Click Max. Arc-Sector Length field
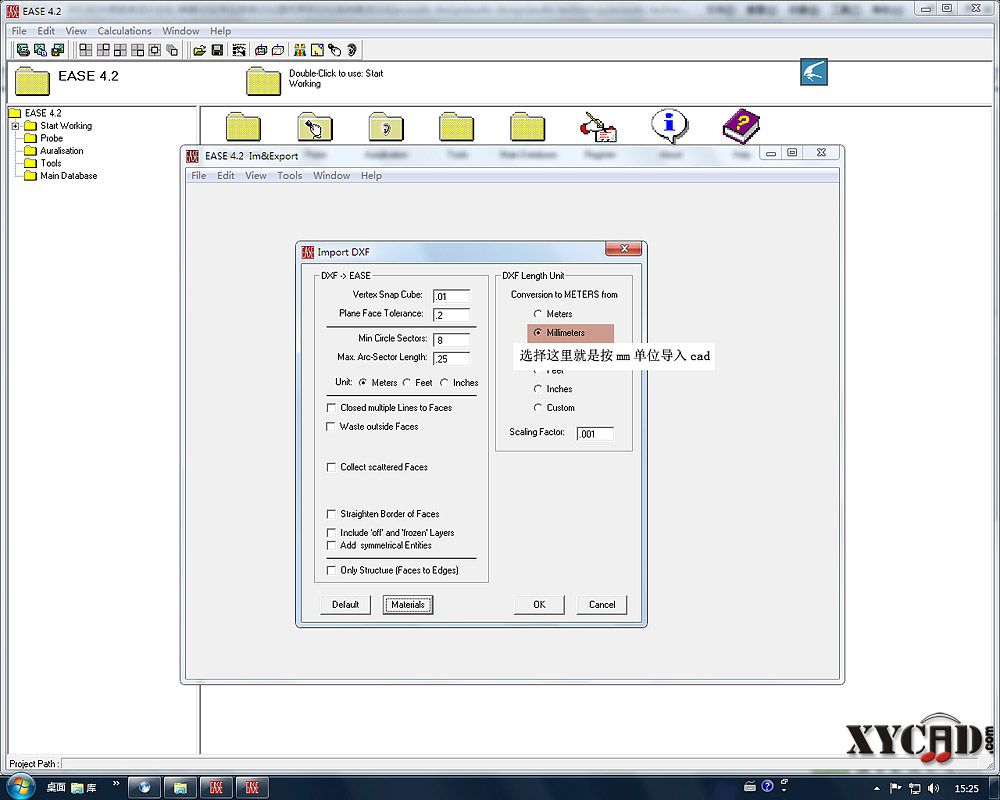Viewport: 1000px width, 800px height. coord(451,359)
